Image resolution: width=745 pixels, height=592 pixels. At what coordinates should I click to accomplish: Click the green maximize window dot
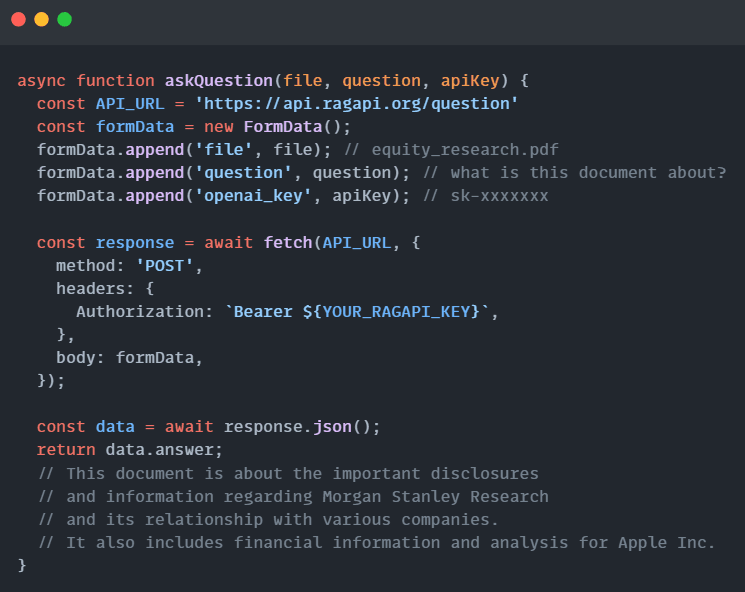click(65, 19)
